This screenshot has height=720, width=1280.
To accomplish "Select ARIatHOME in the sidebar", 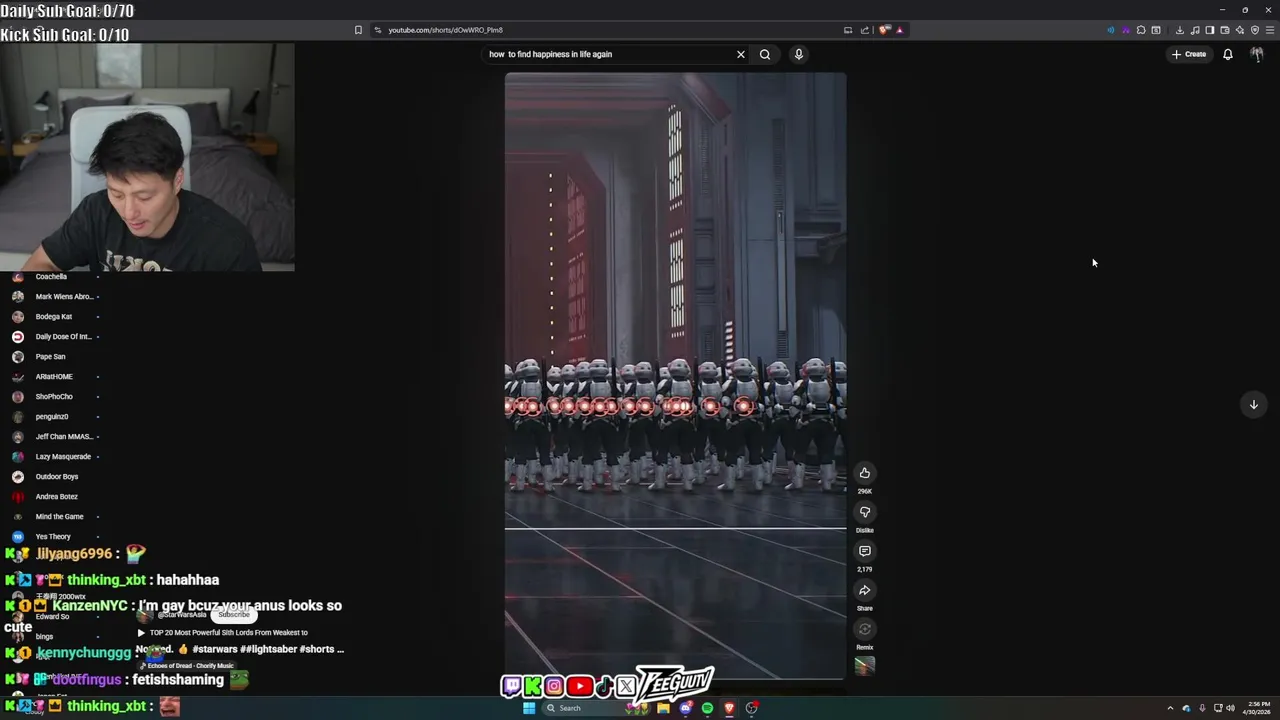I will 52,377.
